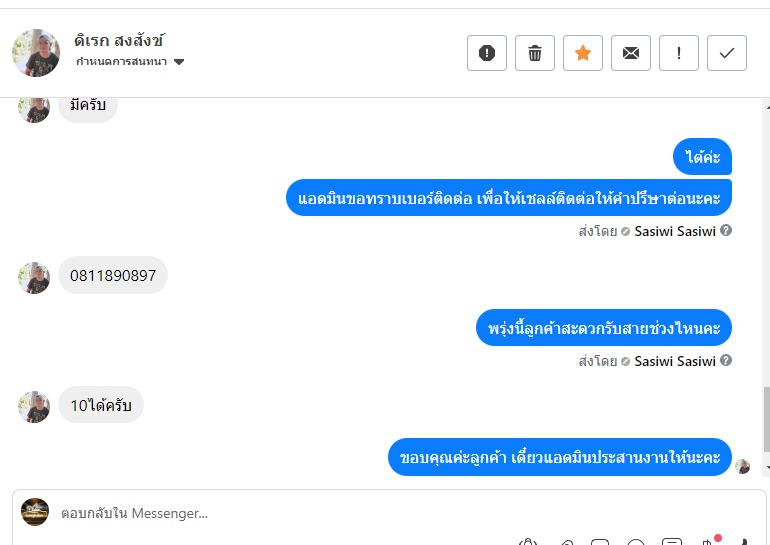Click page avatar next to the reply box
Image resolution: width=770 pixels, height=545 pixels.
[35, 512]
